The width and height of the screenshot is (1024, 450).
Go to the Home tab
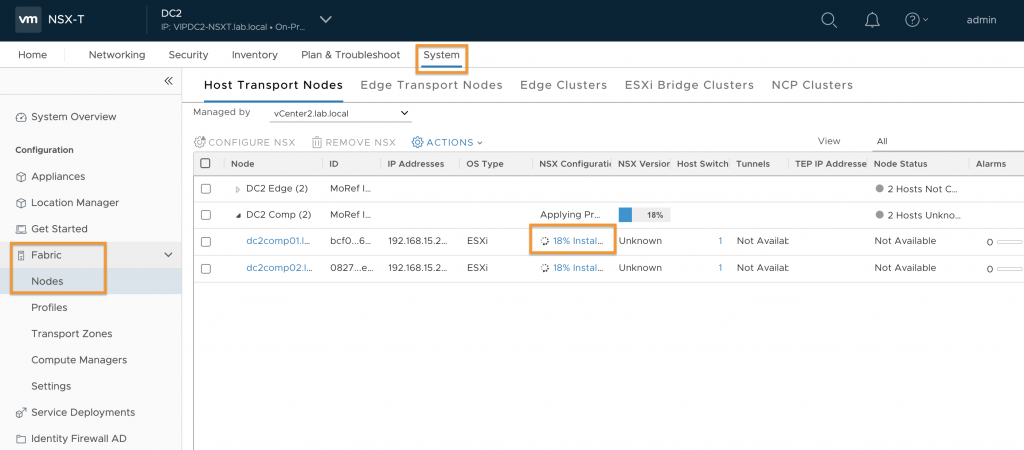(x=33, y=55)
